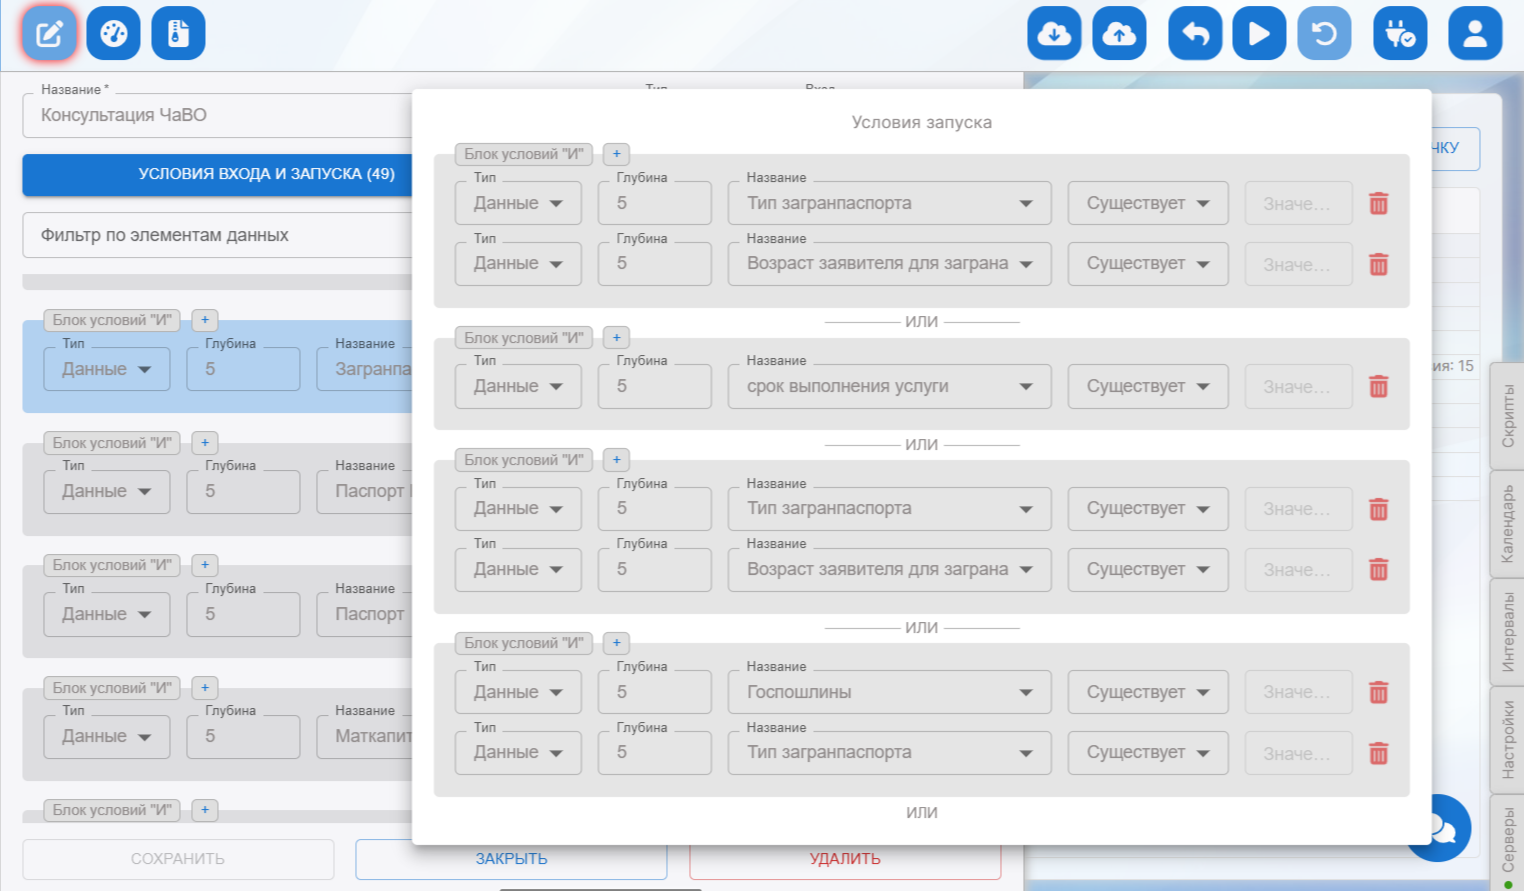Click the cloud download icon
Screen dimensions: 1524x891
[1054, 34]
